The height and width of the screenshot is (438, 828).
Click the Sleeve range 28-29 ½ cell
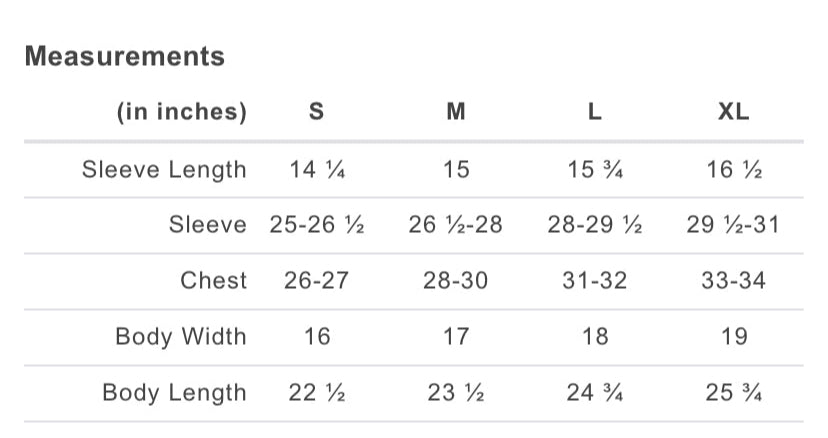[x=595, y=225]
